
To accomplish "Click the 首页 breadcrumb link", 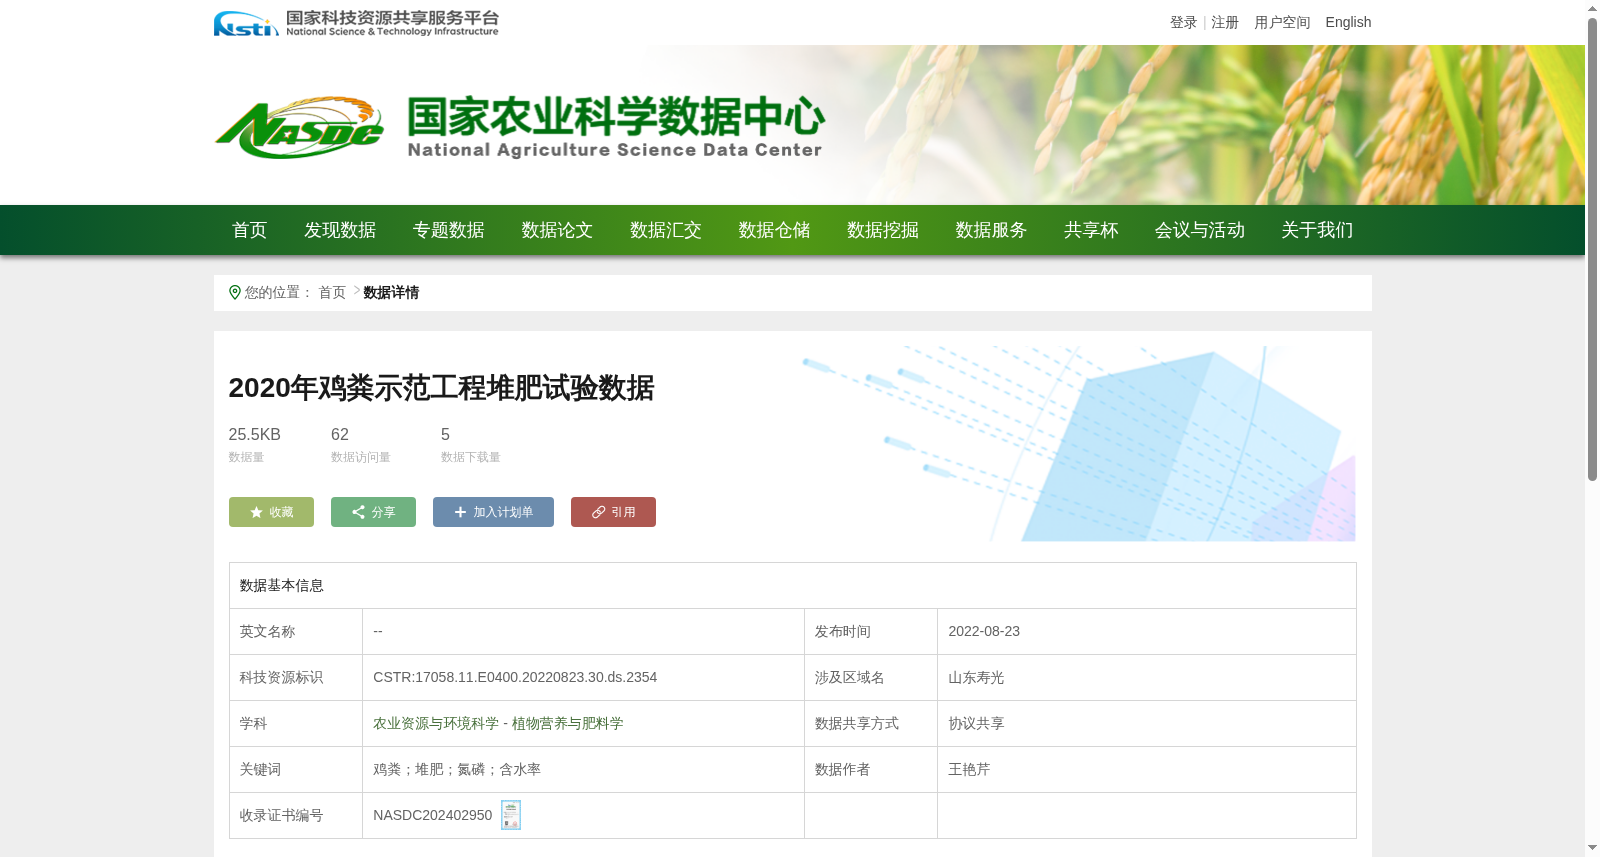I will pyautogui.click(x=332, y=292).
